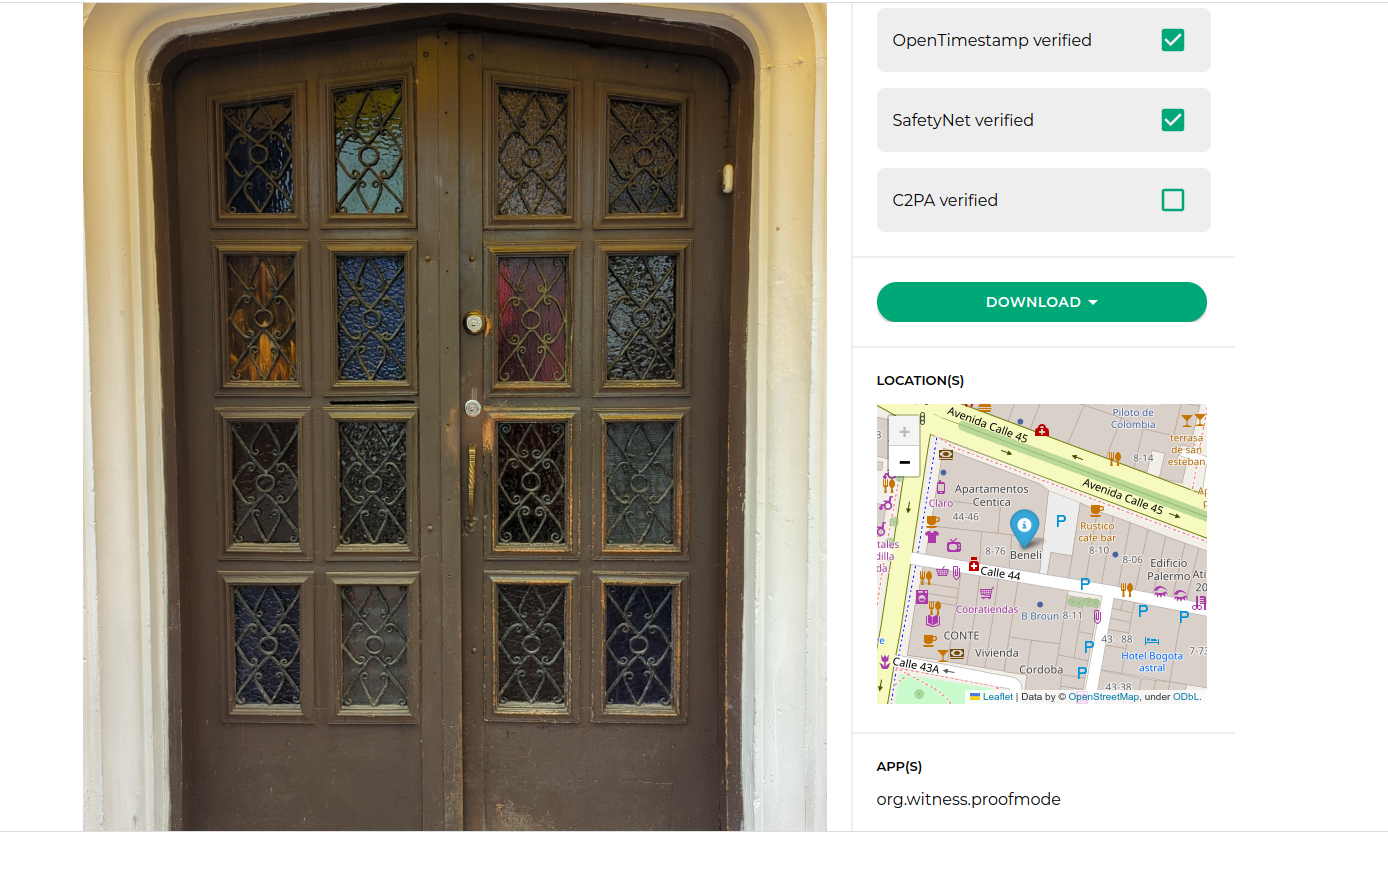The width and height of the screenshot is (1388, 870).
Task: Zoom out on the location map
Action: click(904, 462)
